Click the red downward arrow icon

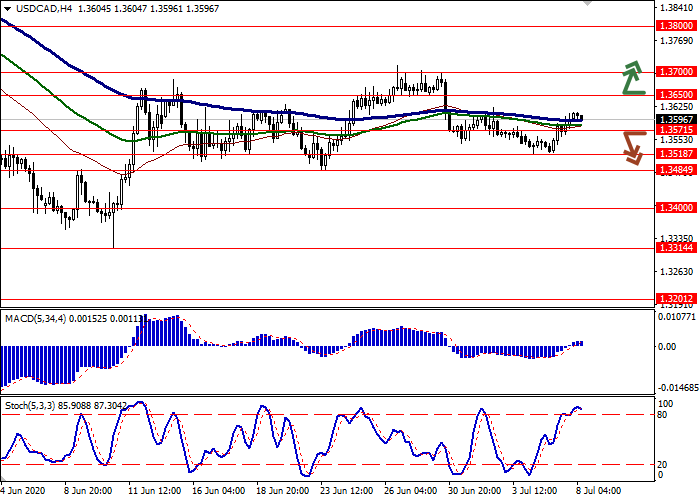pos(632,146)
